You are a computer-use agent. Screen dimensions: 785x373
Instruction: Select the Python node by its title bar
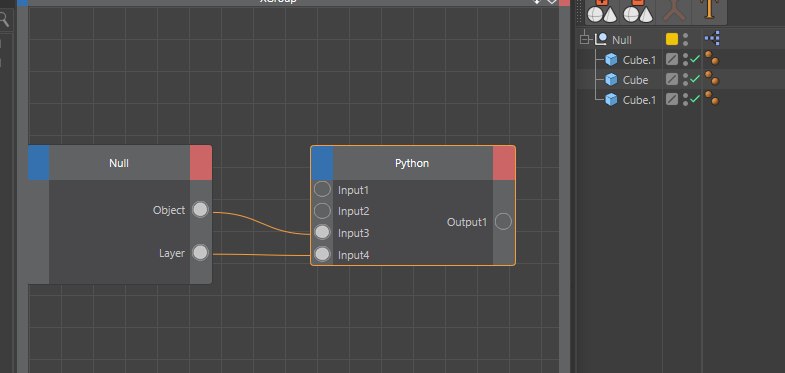(413, 163)
